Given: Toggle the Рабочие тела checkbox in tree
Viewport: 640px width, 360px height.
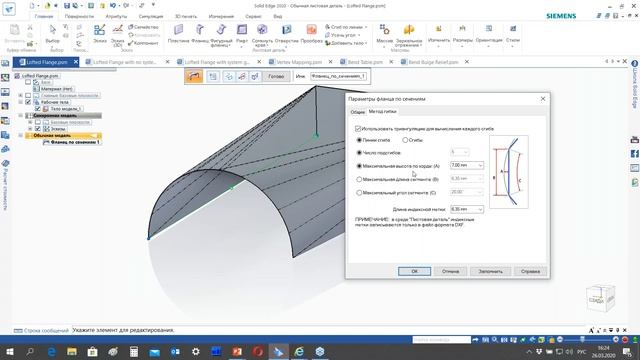Looking at the screenshot, I should (28, 102).
